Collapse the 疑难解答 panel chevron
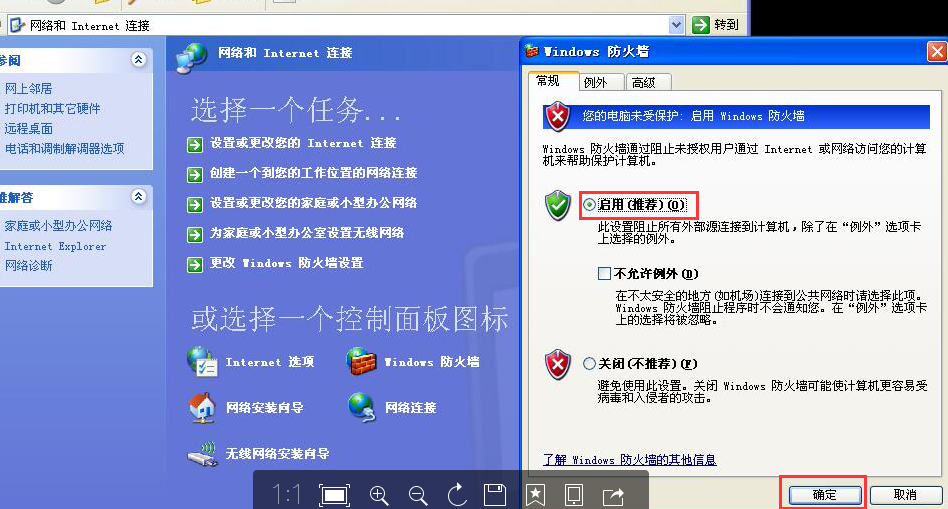Screen dimensions: 948x509 point(138,196)
